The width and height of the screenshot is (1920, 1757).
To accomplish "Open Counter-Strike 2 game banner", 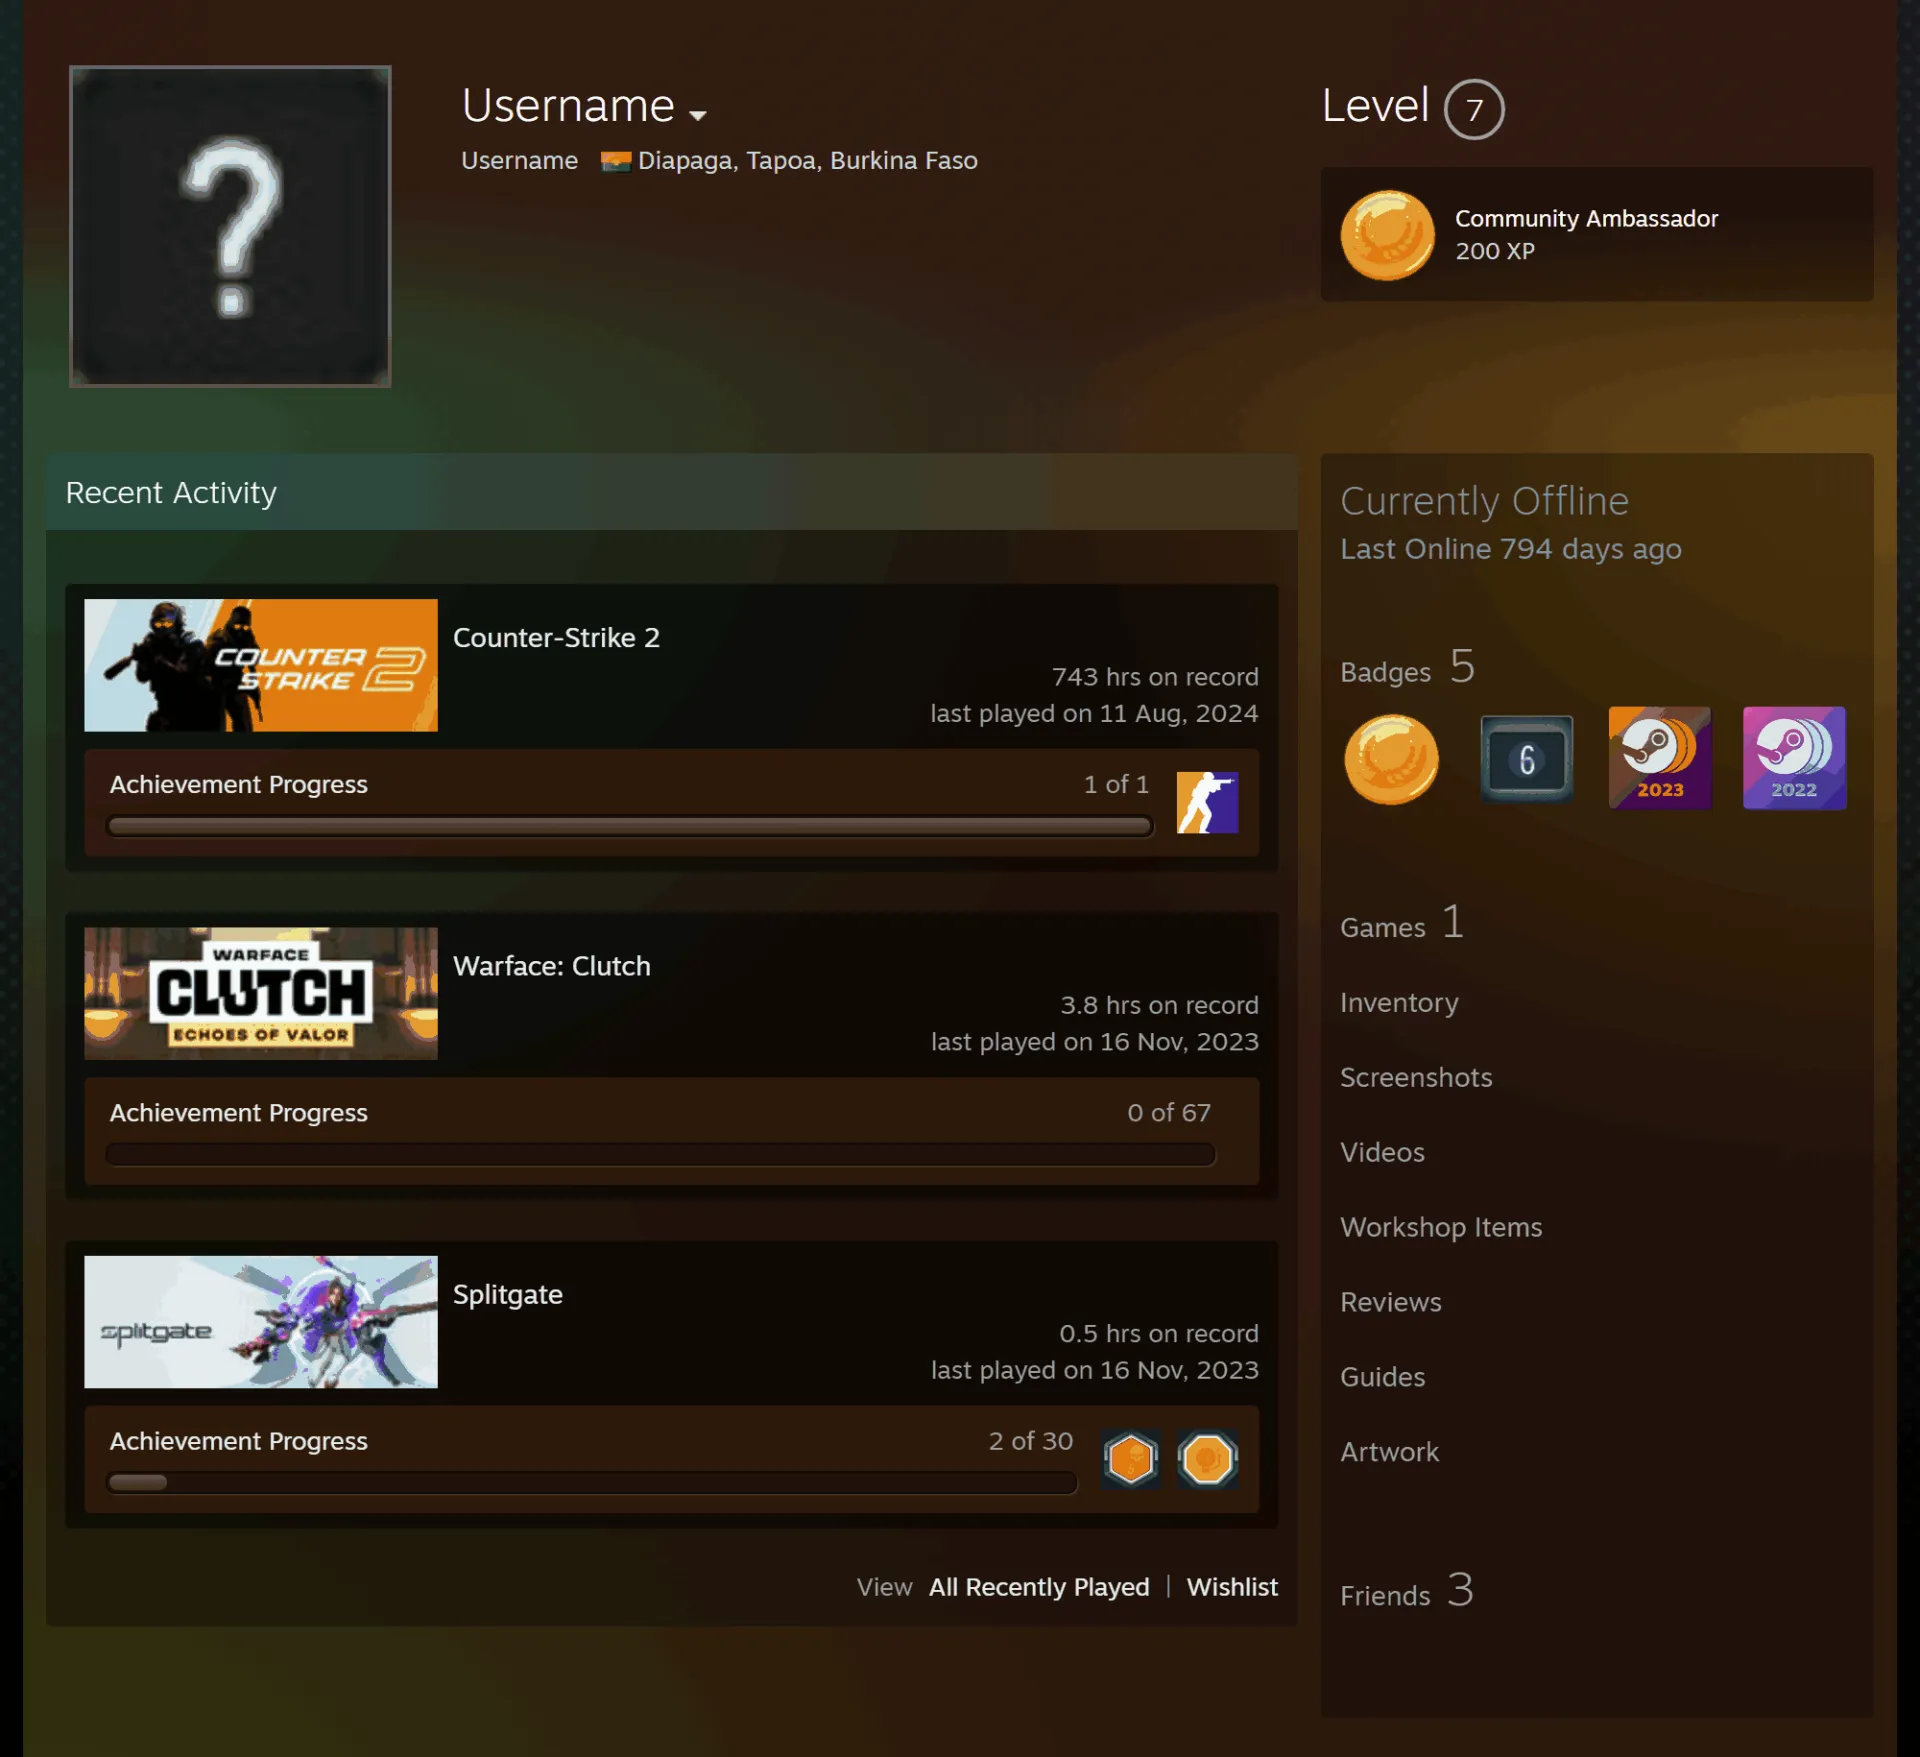I will (x=260, y=665).
